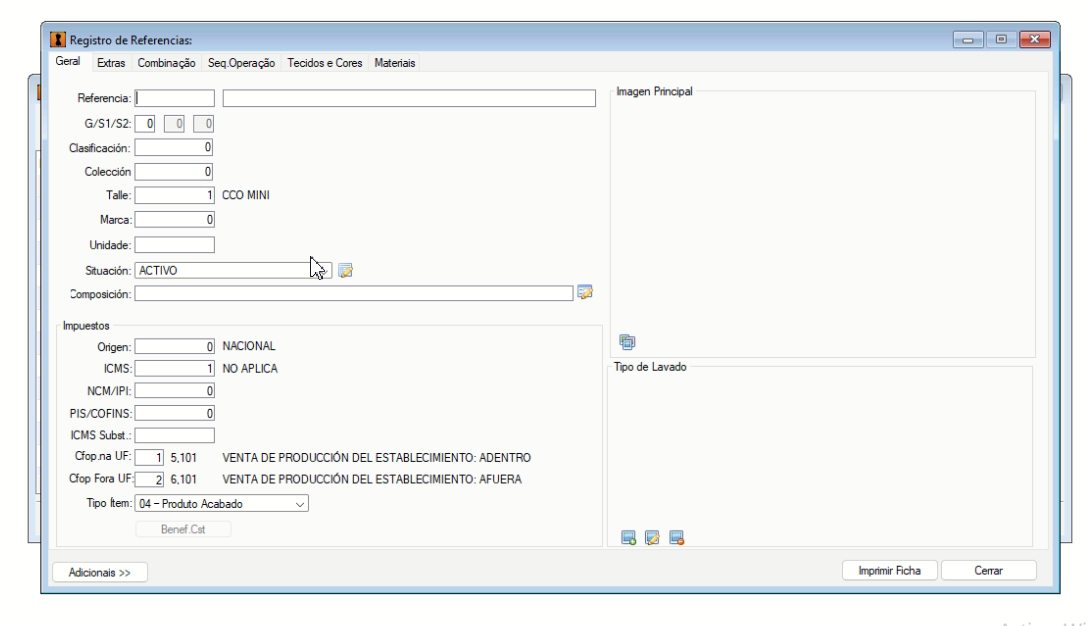
Task: Click the NACIONAL origin label
Action: pos(249,346)
